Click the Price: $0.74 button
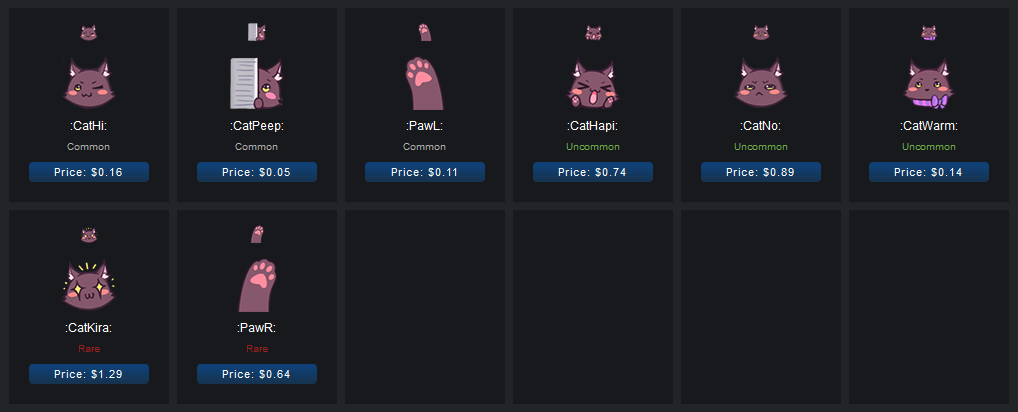 click(593, 172)
